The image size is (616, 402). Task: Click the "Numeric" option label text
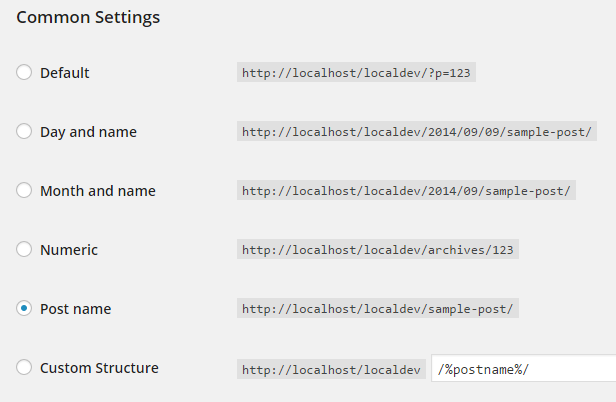tap(69, 250)
